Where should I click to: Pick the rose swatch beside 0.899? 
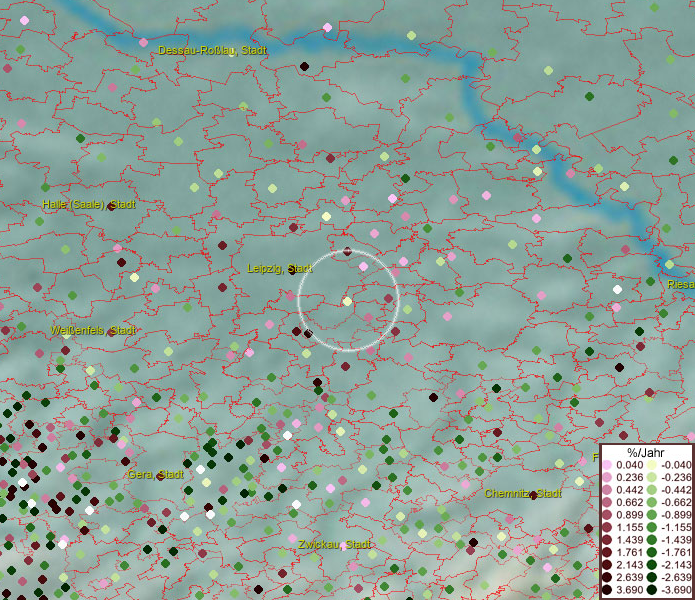[x=607, y=515]
